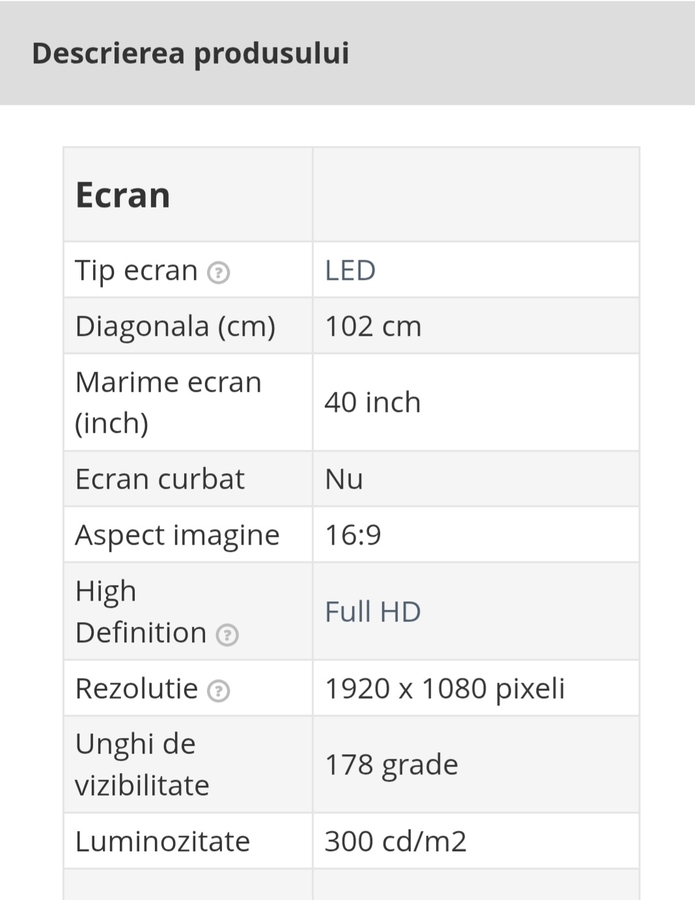The image size is (695, 900).
Task: Click the 300 cd/m2 brightness value
Action: (x=395, y=841)
